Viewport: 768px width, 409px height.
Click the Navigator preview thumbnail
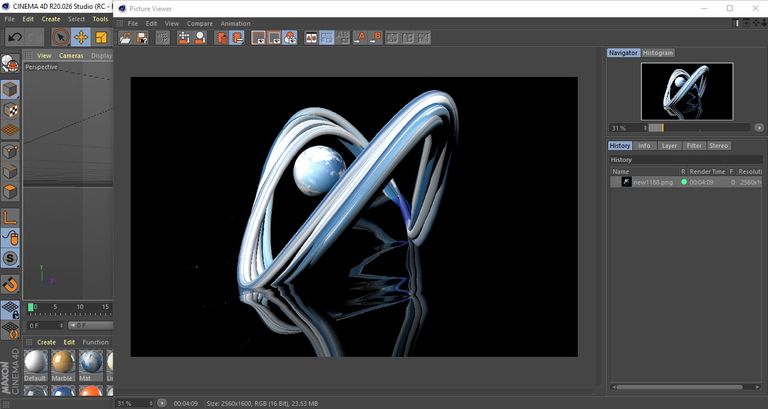687,91
